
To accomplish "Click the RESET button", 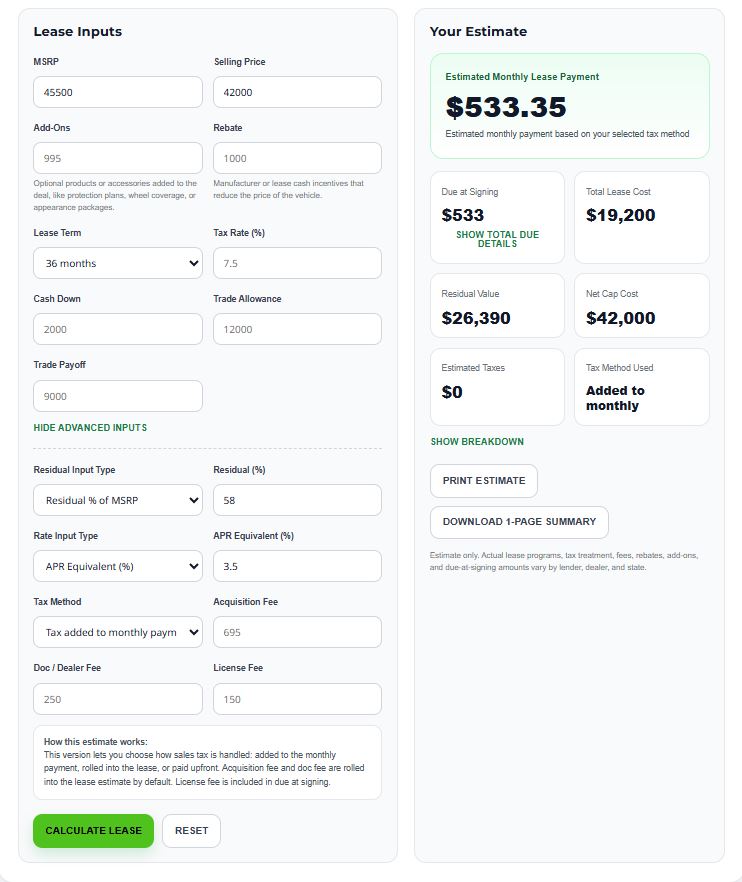I will 191,830.
